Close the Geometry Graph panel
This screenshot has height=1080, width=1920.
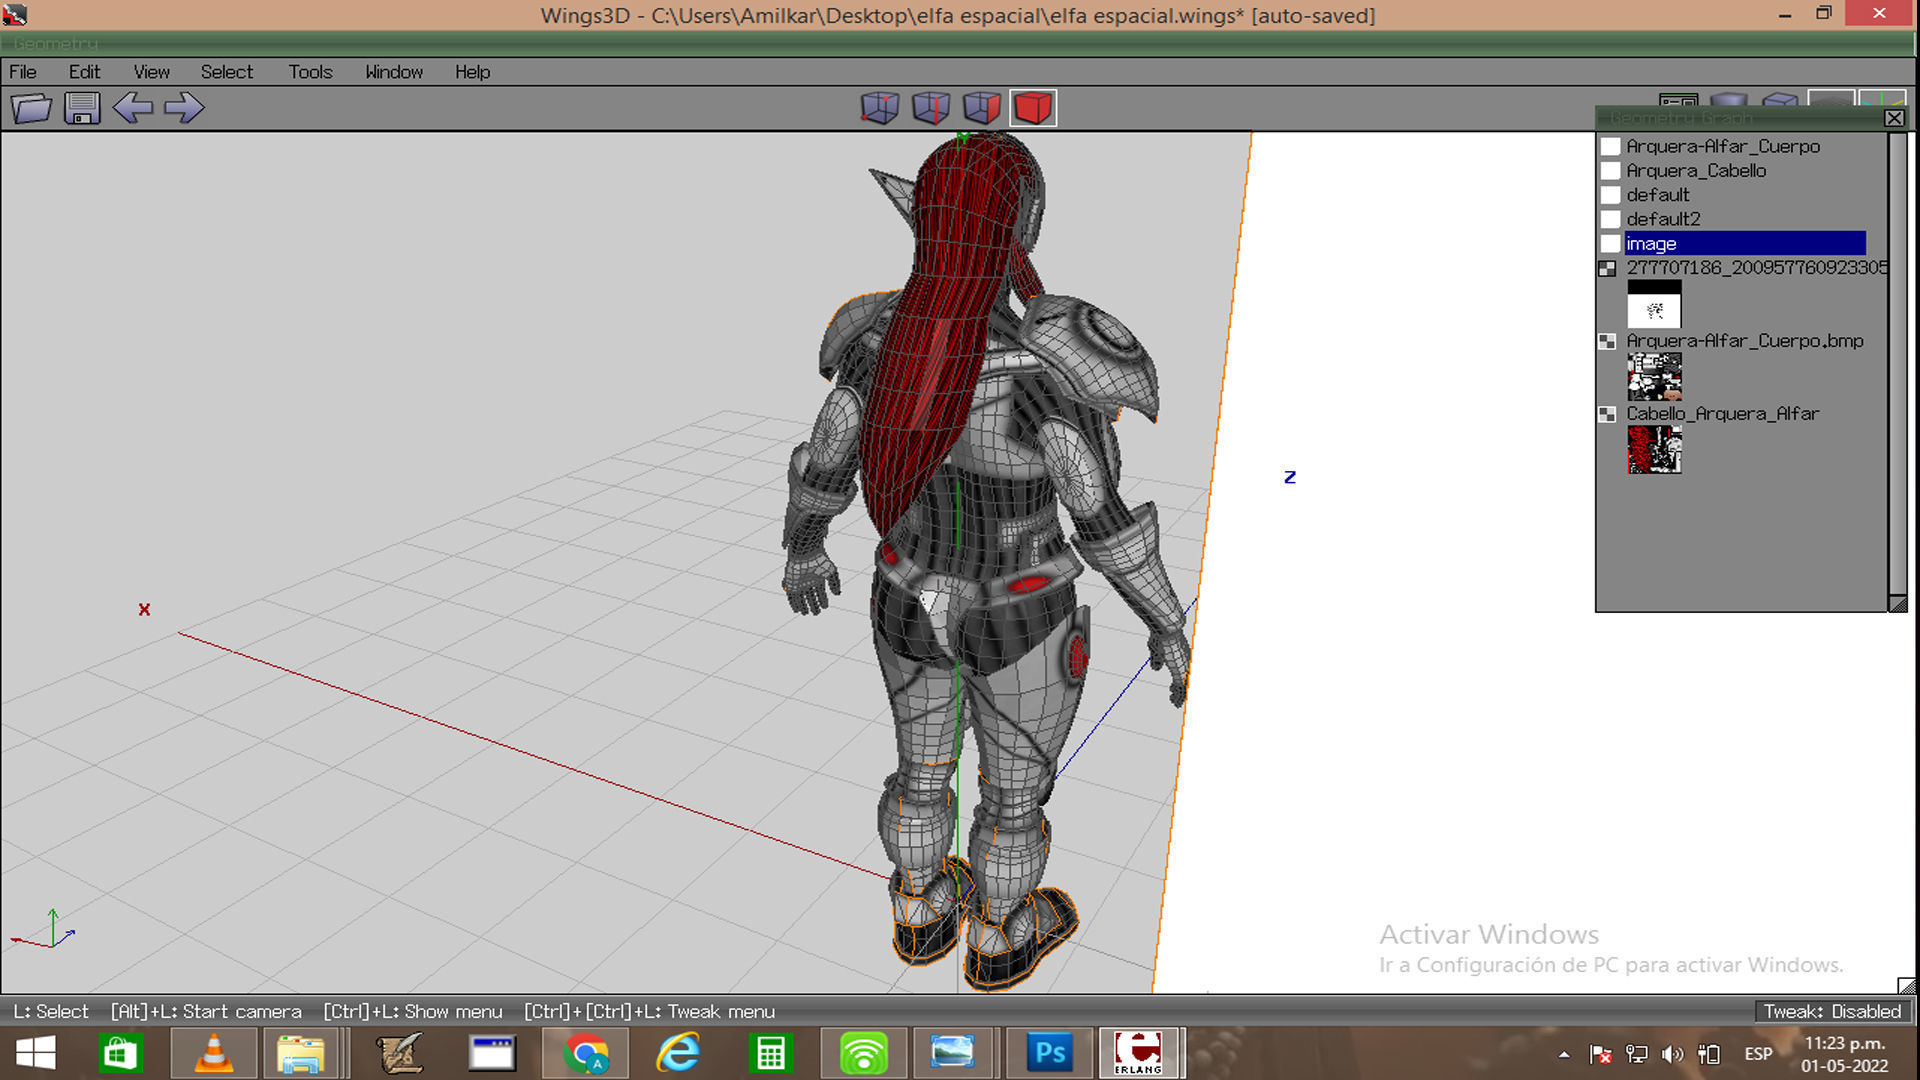pos(1894,118)
